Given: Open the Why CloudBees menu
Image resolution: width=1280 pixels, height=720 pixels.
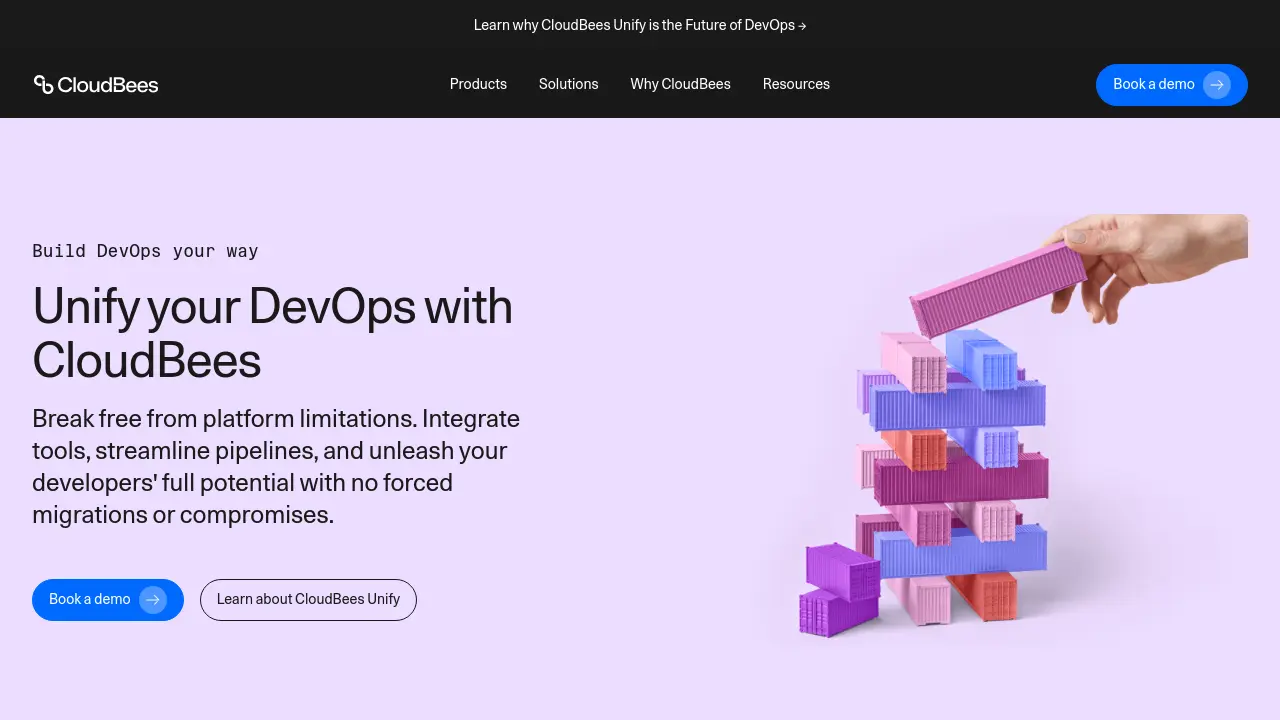Looking at the screenshot, I should tap(680, 84).
